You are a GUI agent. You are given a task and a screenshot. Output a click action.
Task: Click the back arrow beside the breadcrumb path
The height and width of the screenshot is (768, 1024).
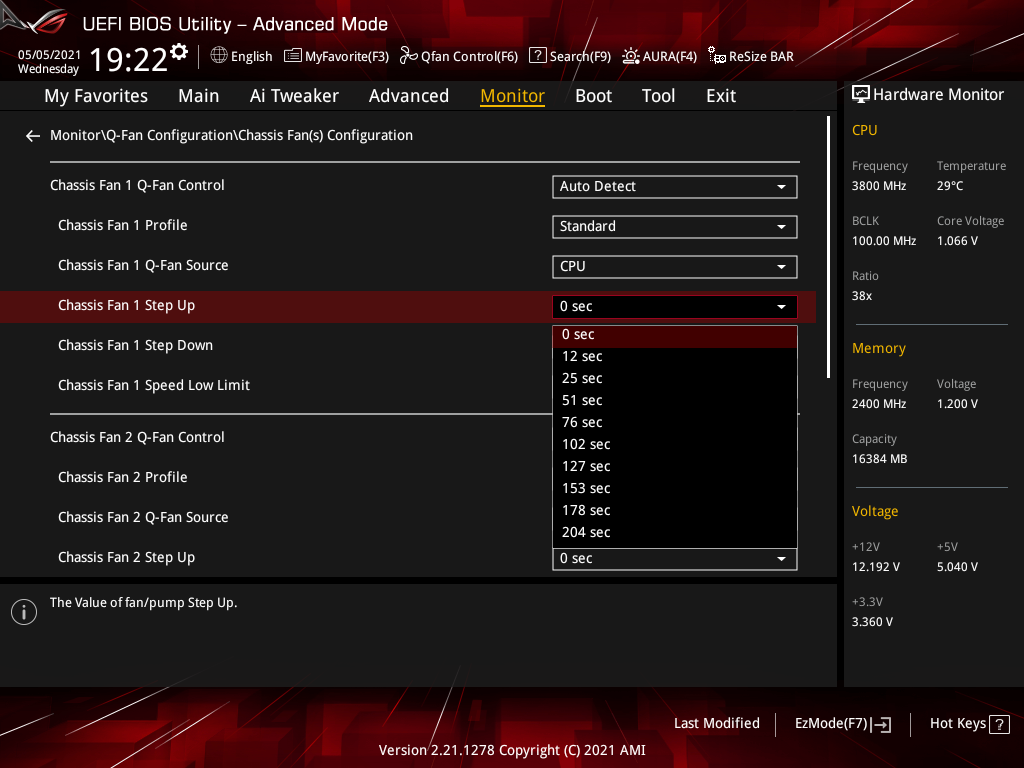point(33,136)
